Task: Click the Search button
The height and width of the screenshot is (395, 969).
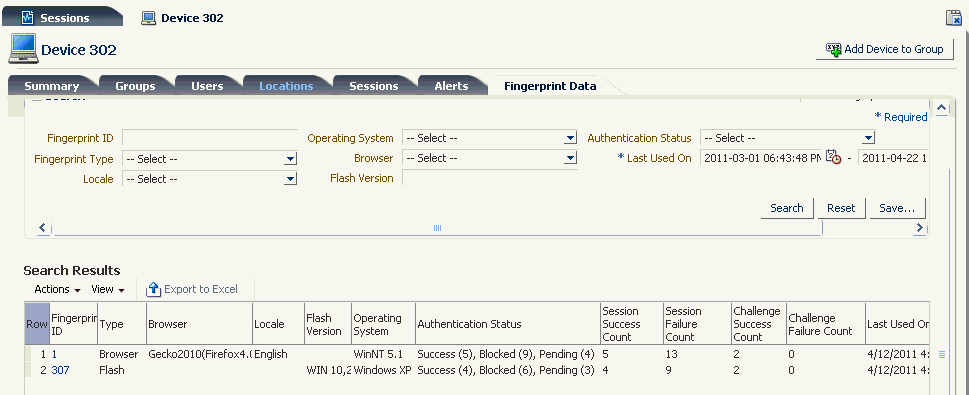Action: 787,208
